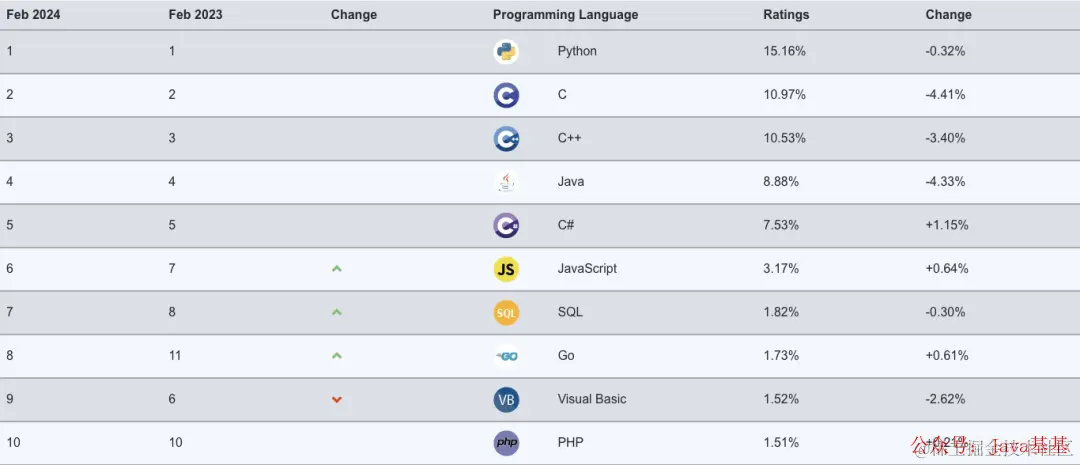Viewport: 1080px width, 465px height.
Task: Click green up arrow in SQL row
Action: [x=337, y=312]
